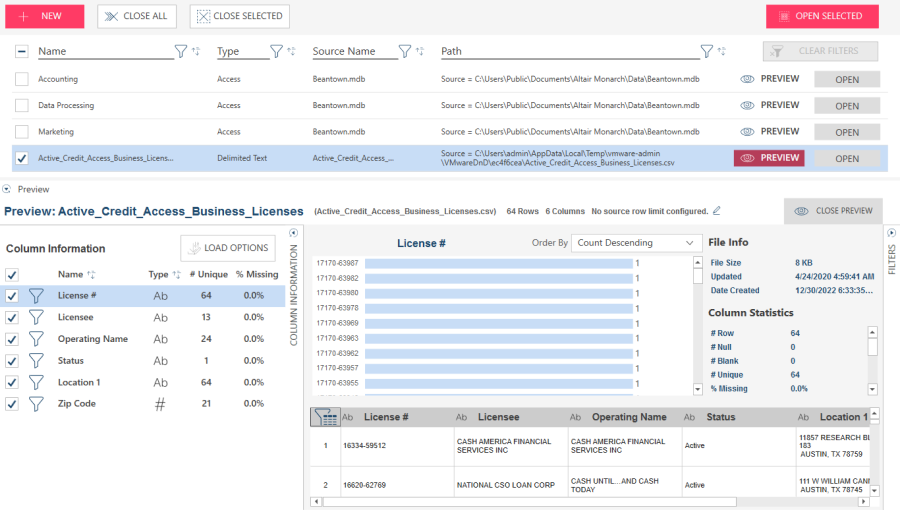Uncheck Active_Credit_Access_Business_Licenses row checkbox

pyautogui.click(x=22, y=158)
